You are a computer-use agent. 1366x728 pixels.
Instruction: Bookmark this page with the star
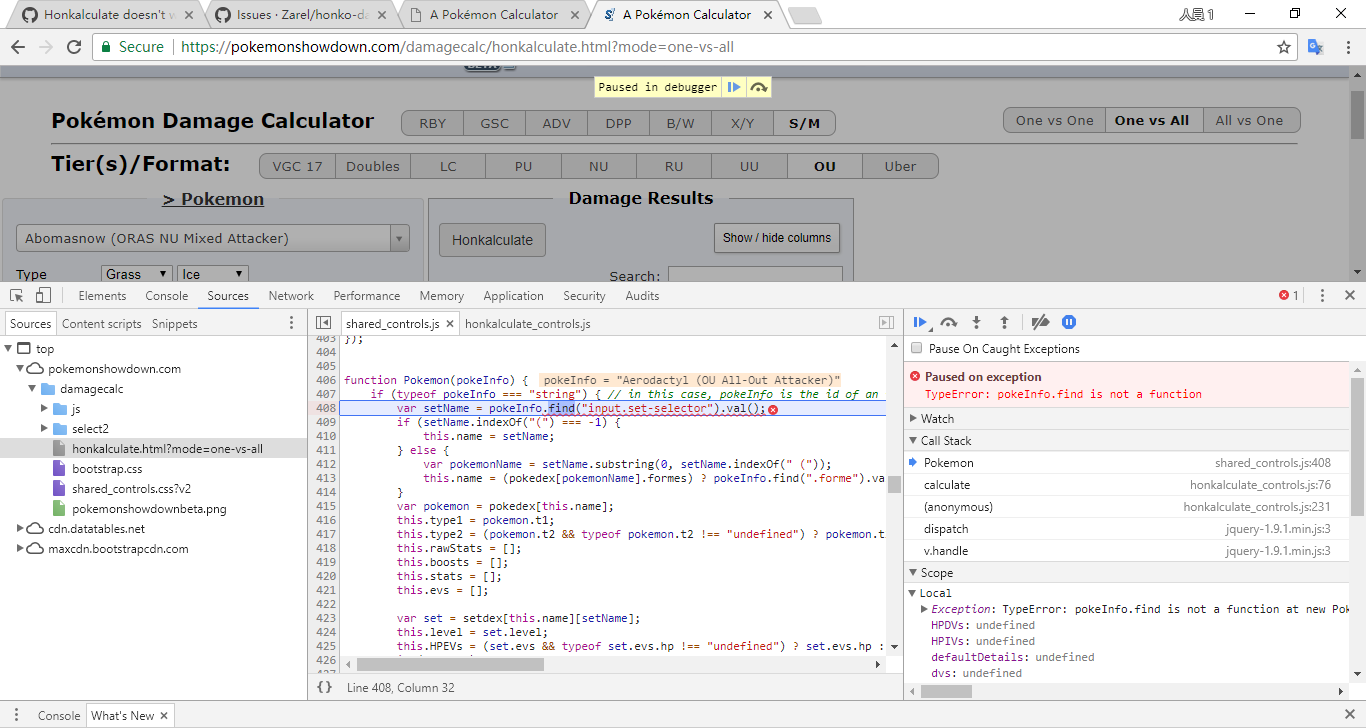1284,47
